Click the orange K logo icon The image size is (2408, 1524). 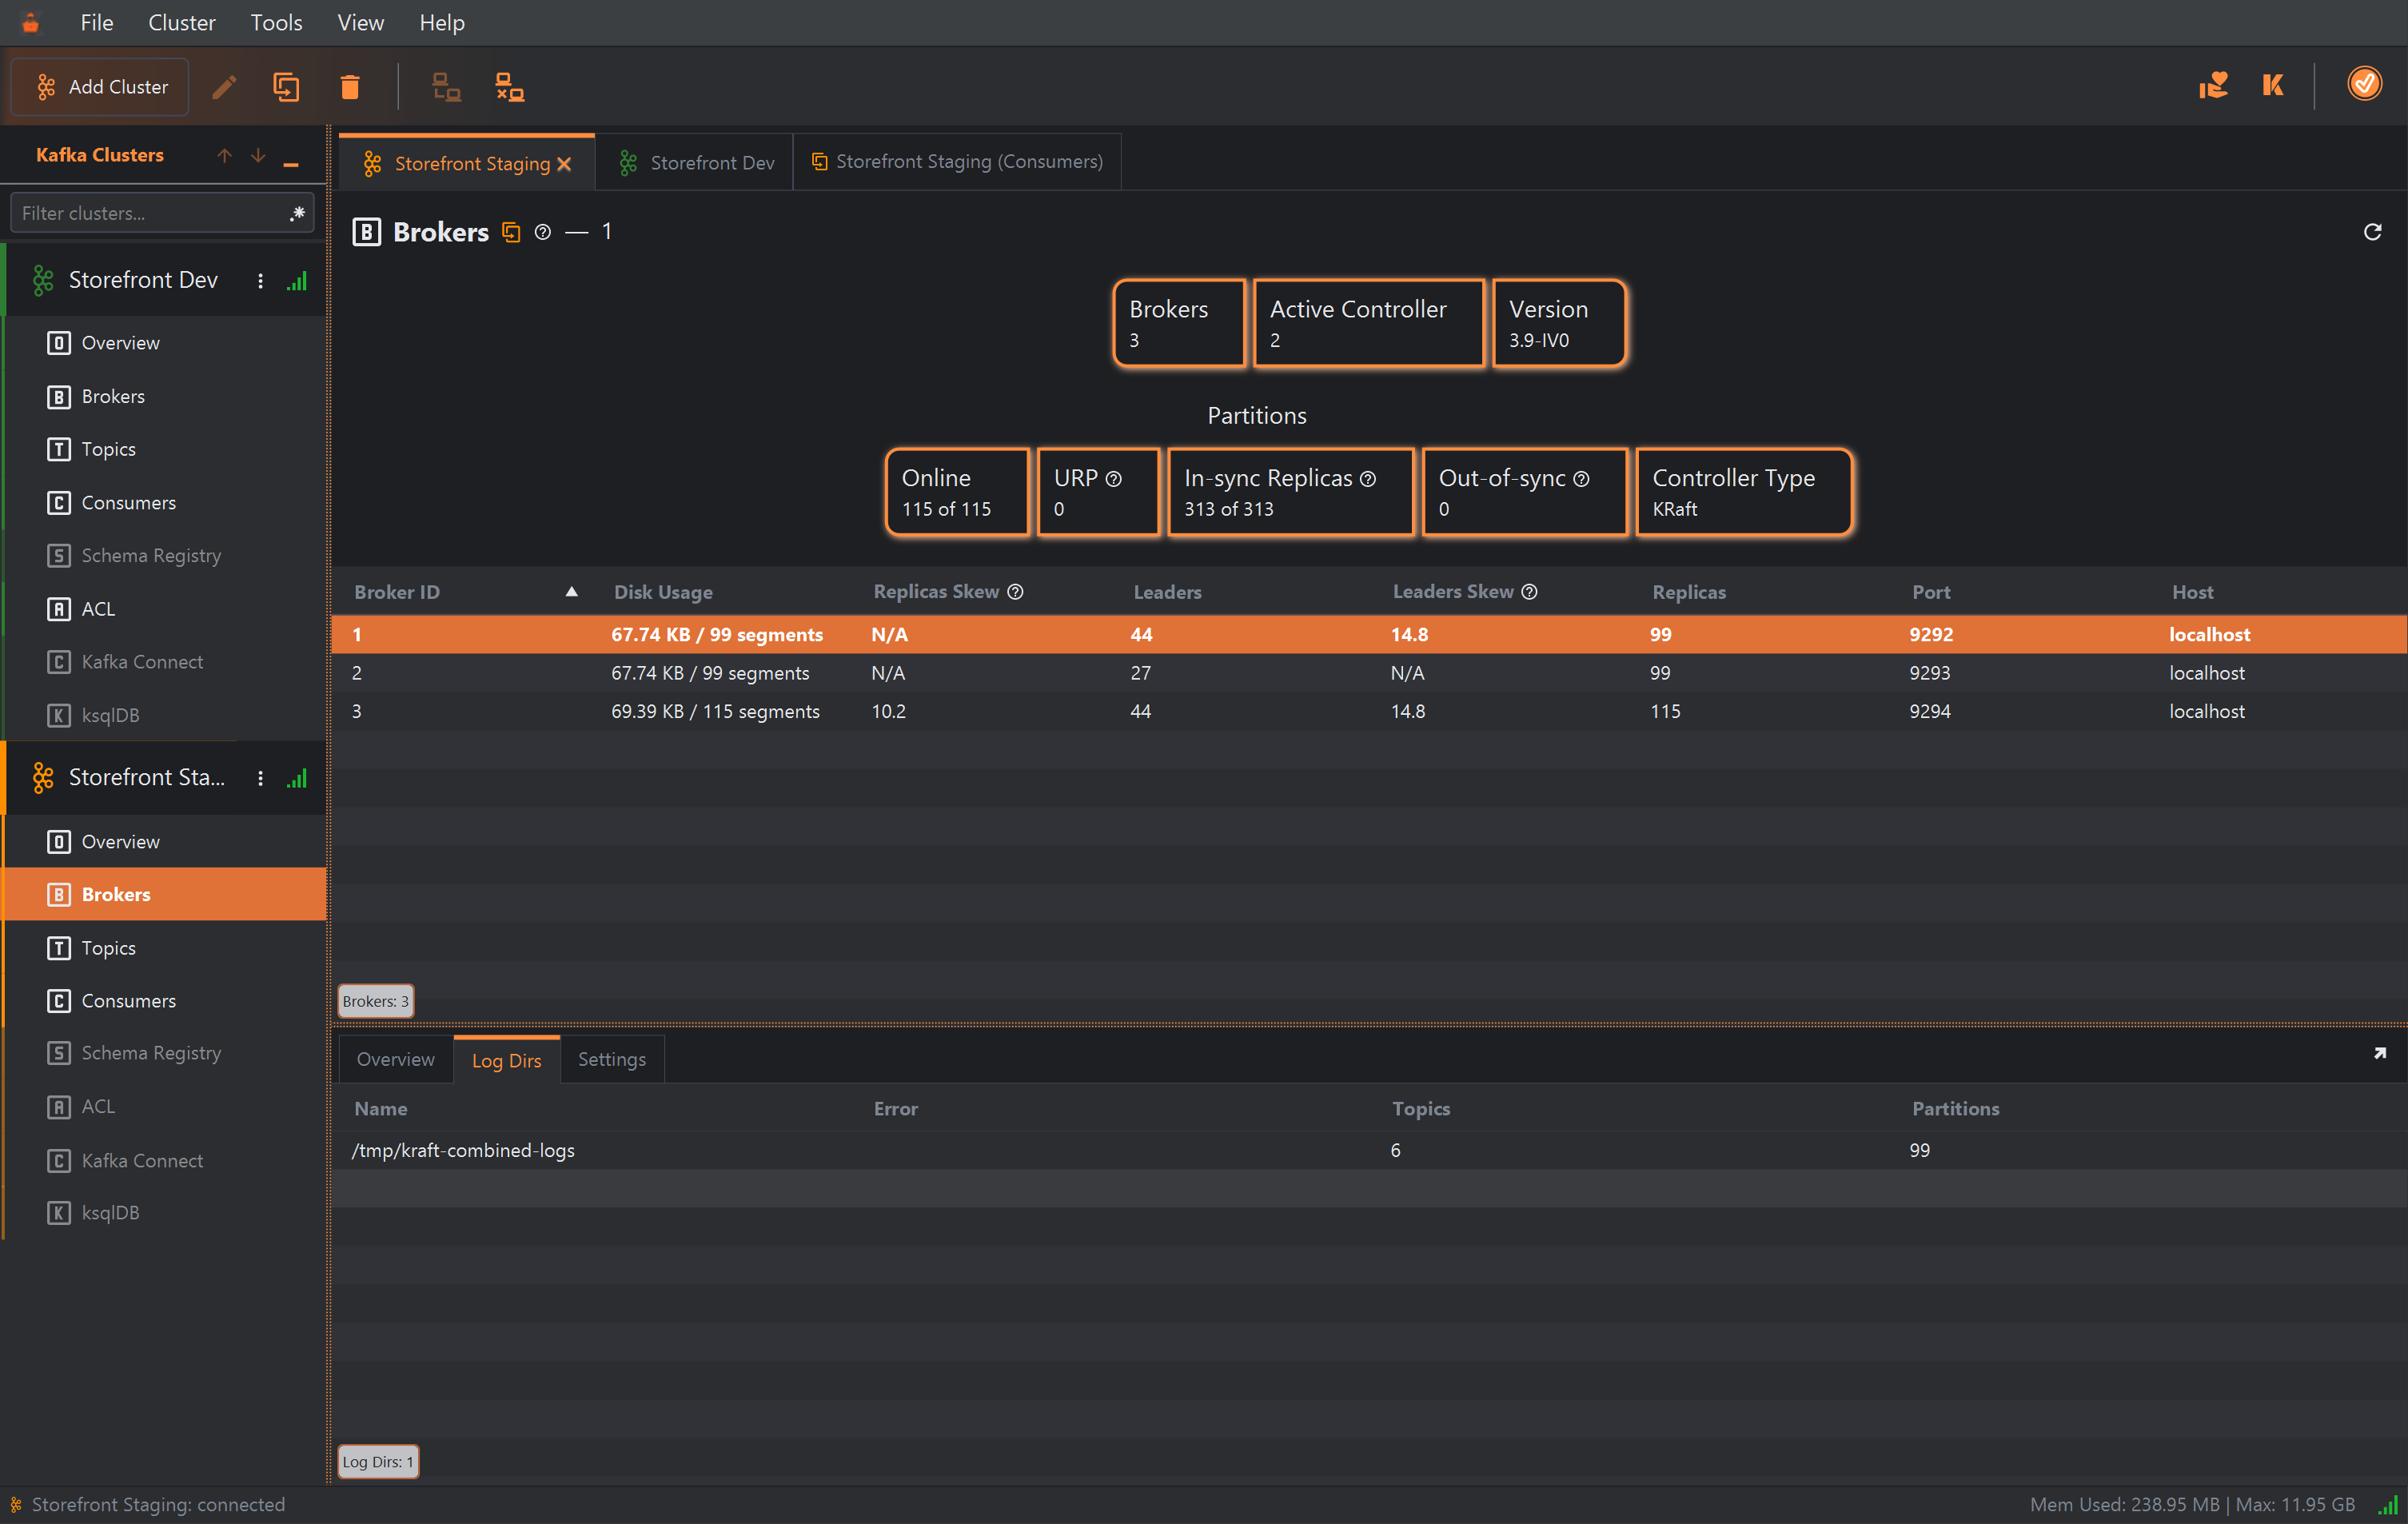pos(2273,85)
